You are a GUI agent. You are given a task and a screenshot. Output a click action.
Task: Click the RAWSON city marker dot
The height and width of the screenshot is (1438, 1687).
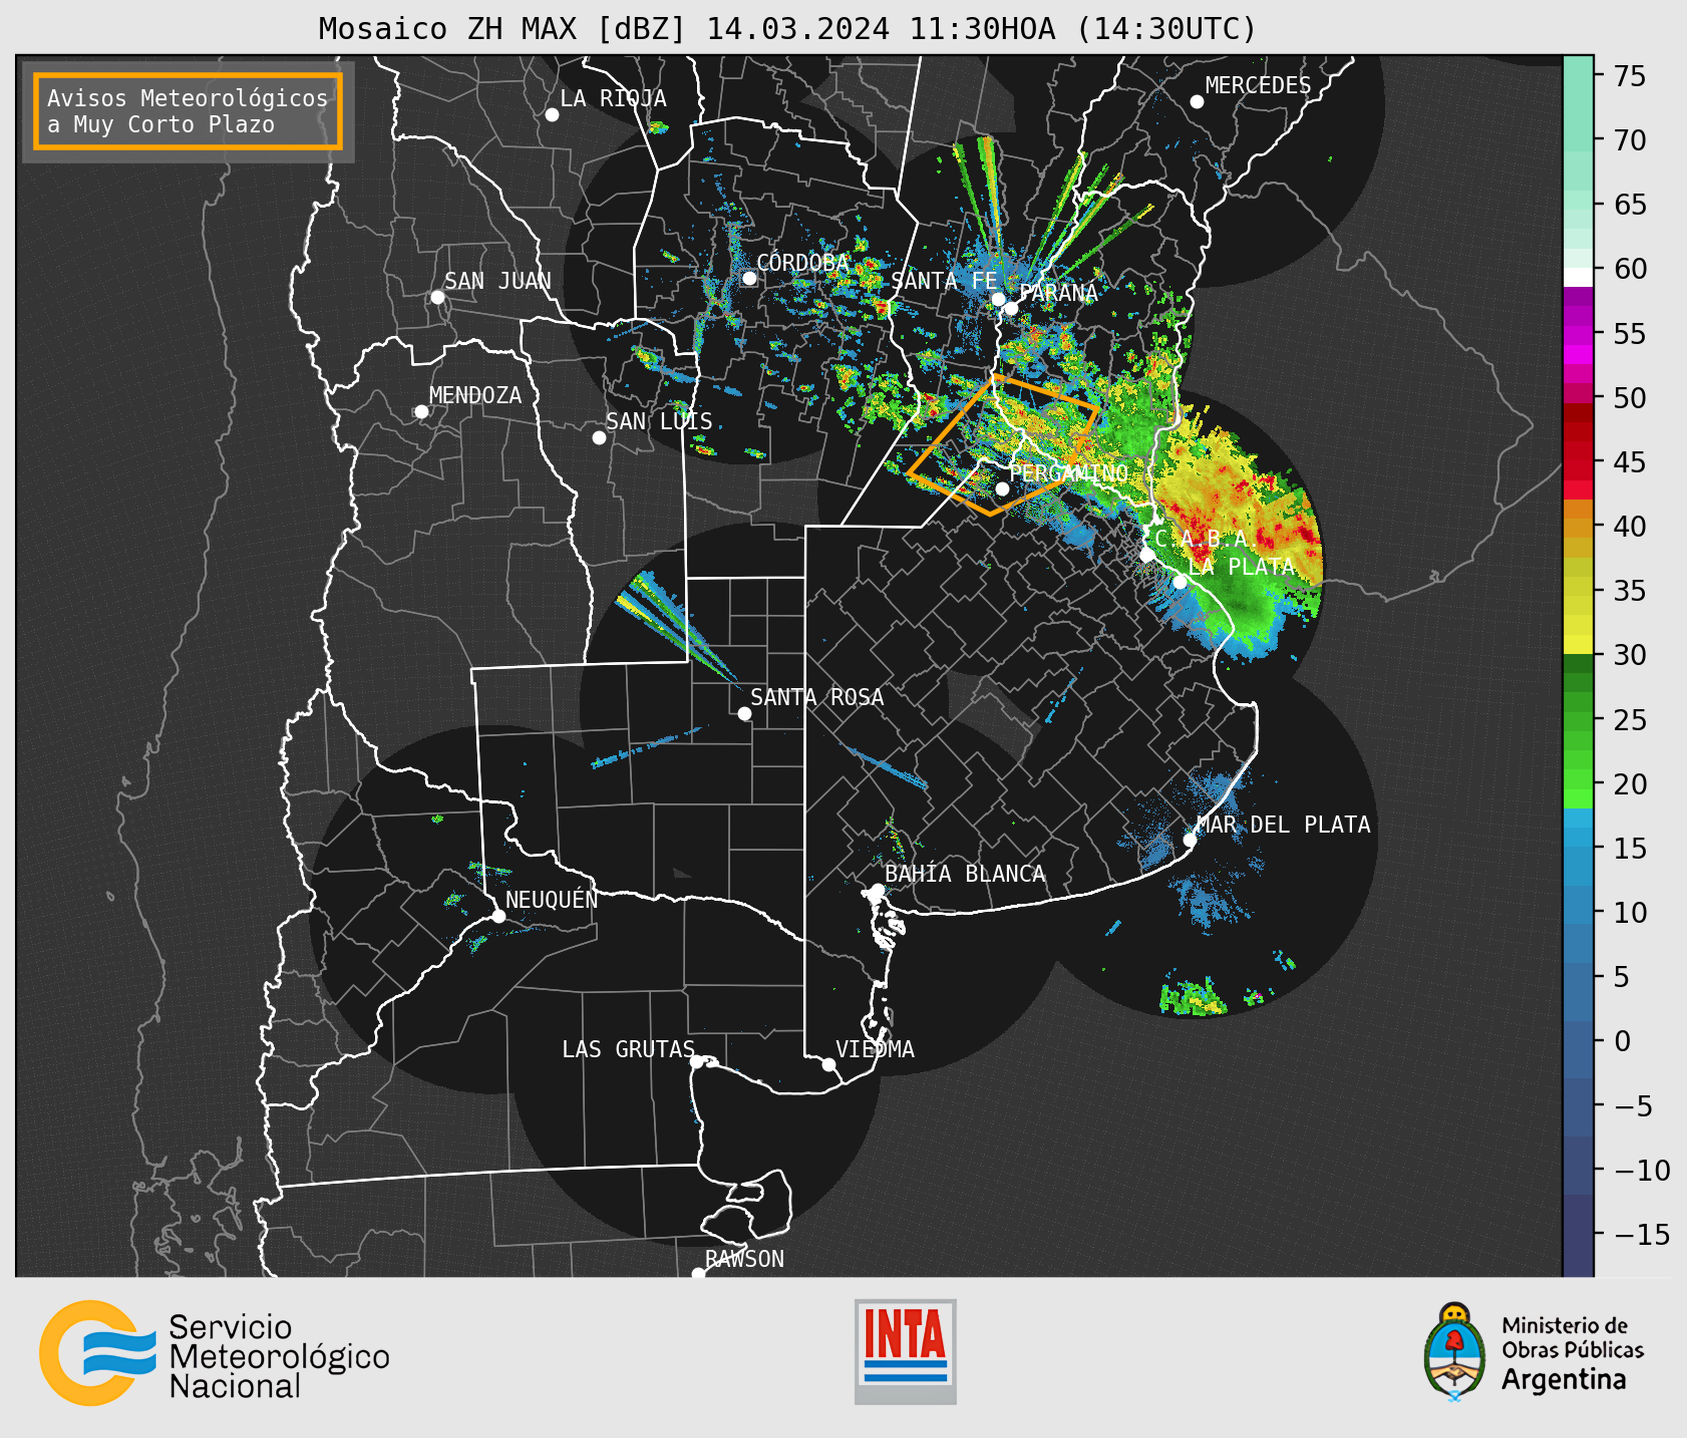click(698, 1274)
